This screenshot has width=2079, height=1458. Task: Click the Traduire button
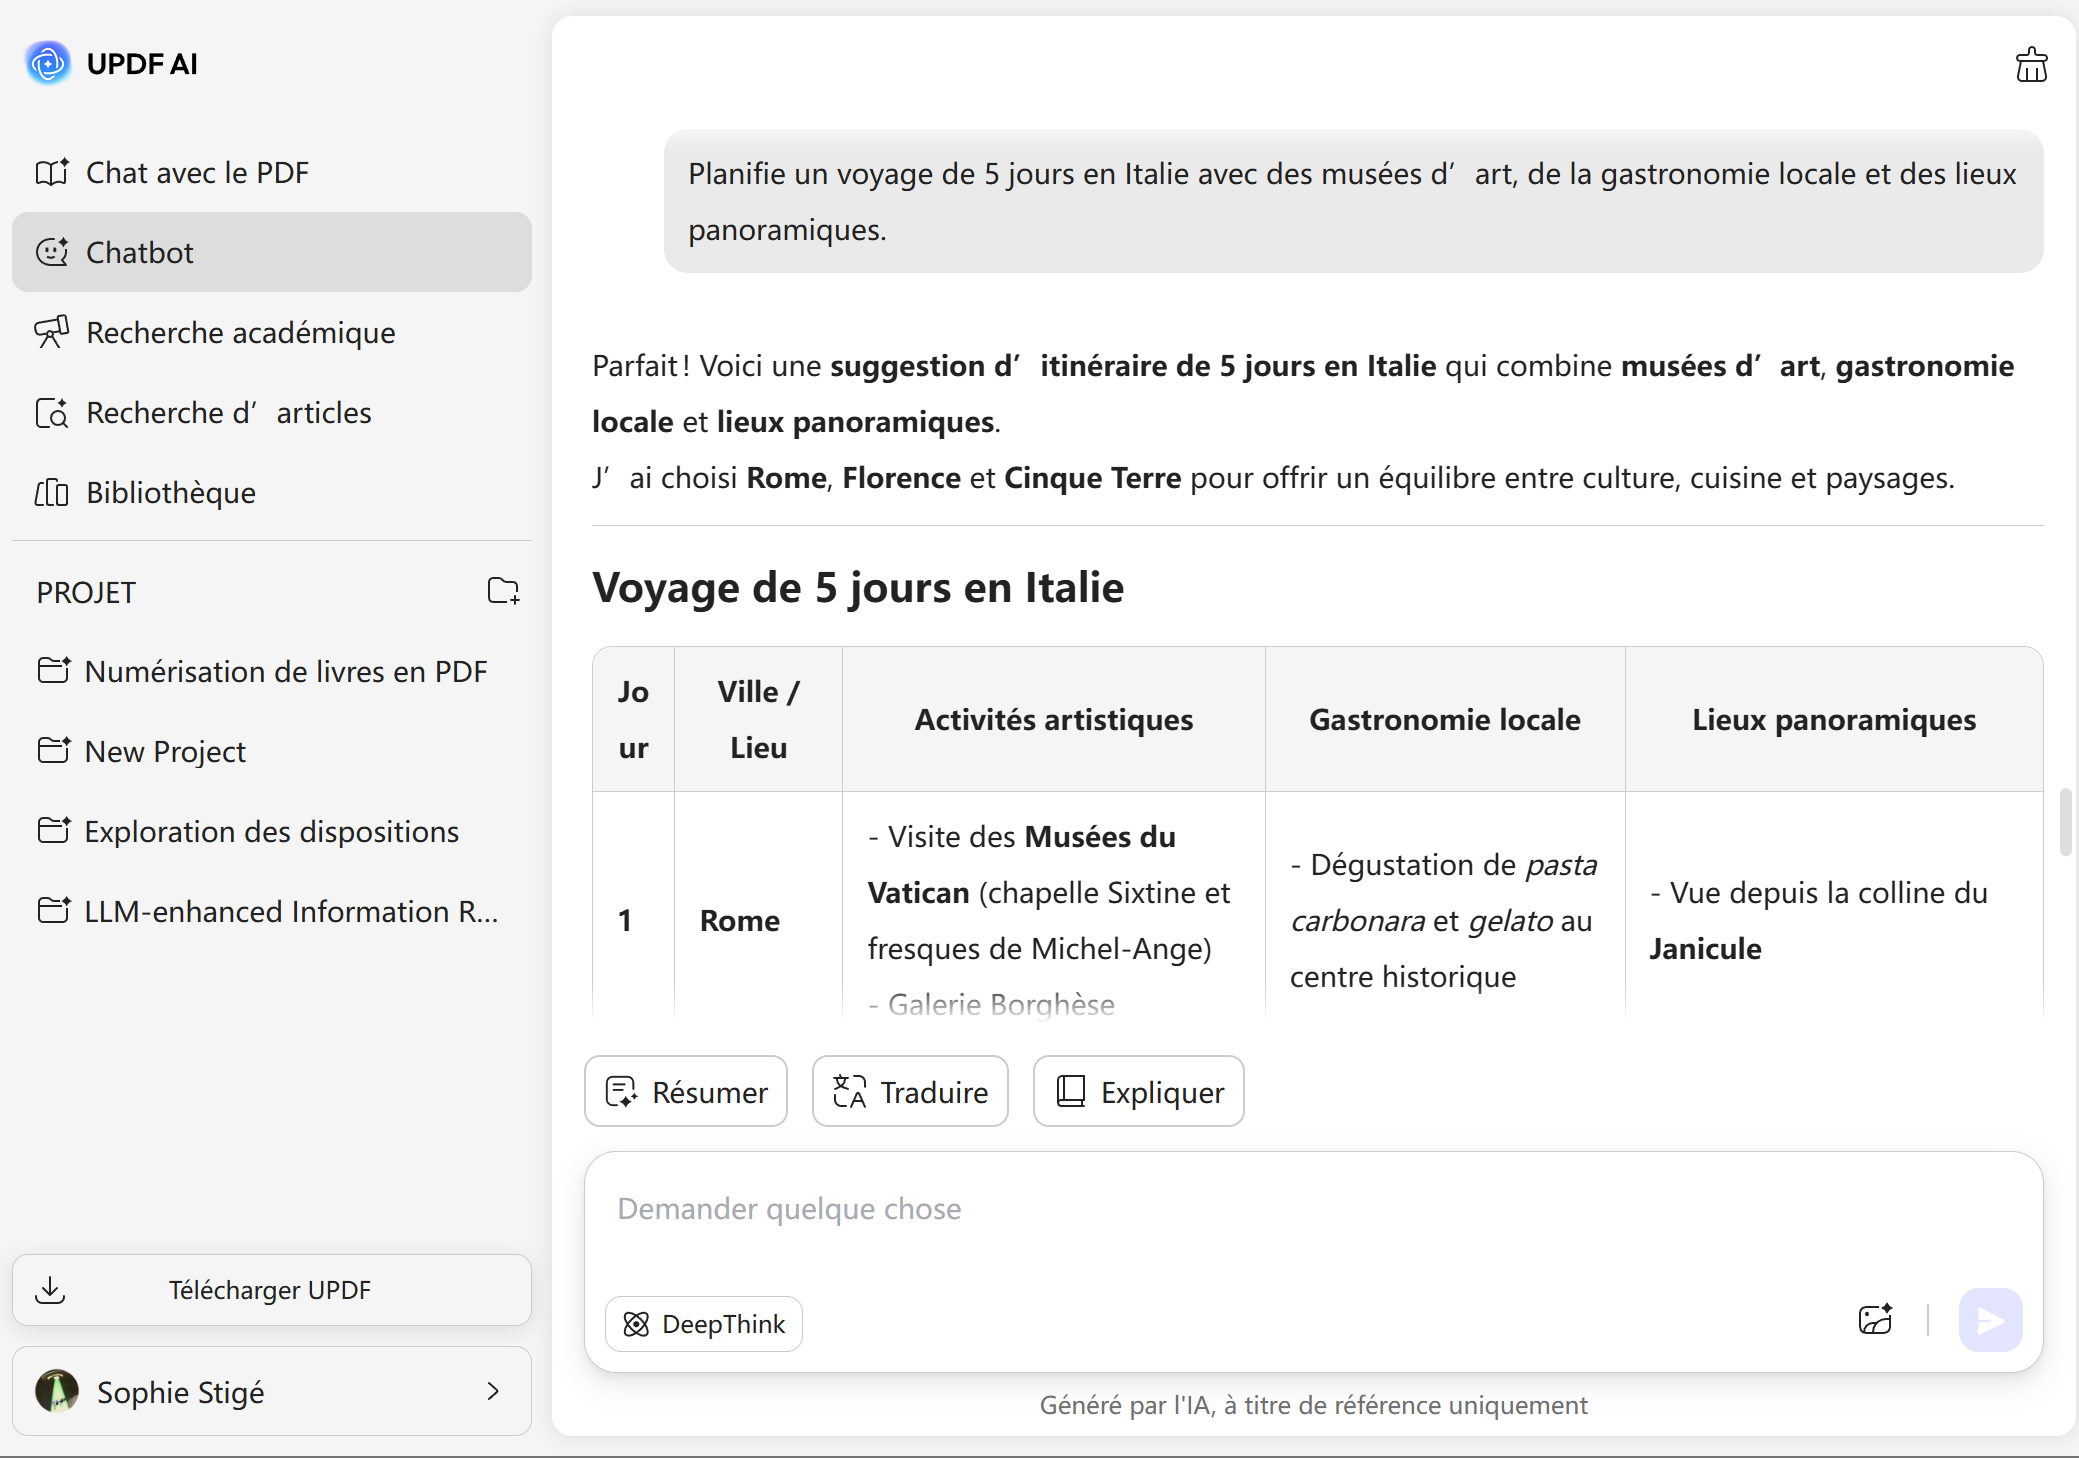point(910,1091)
